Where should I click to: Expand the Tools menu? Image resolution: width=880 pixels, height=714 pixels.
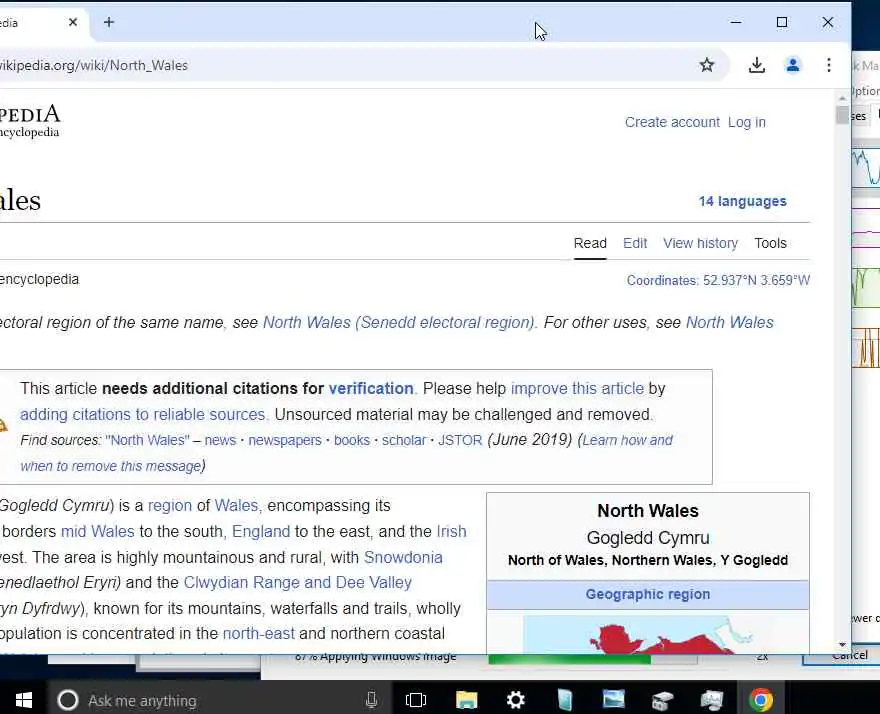point(770,243)
